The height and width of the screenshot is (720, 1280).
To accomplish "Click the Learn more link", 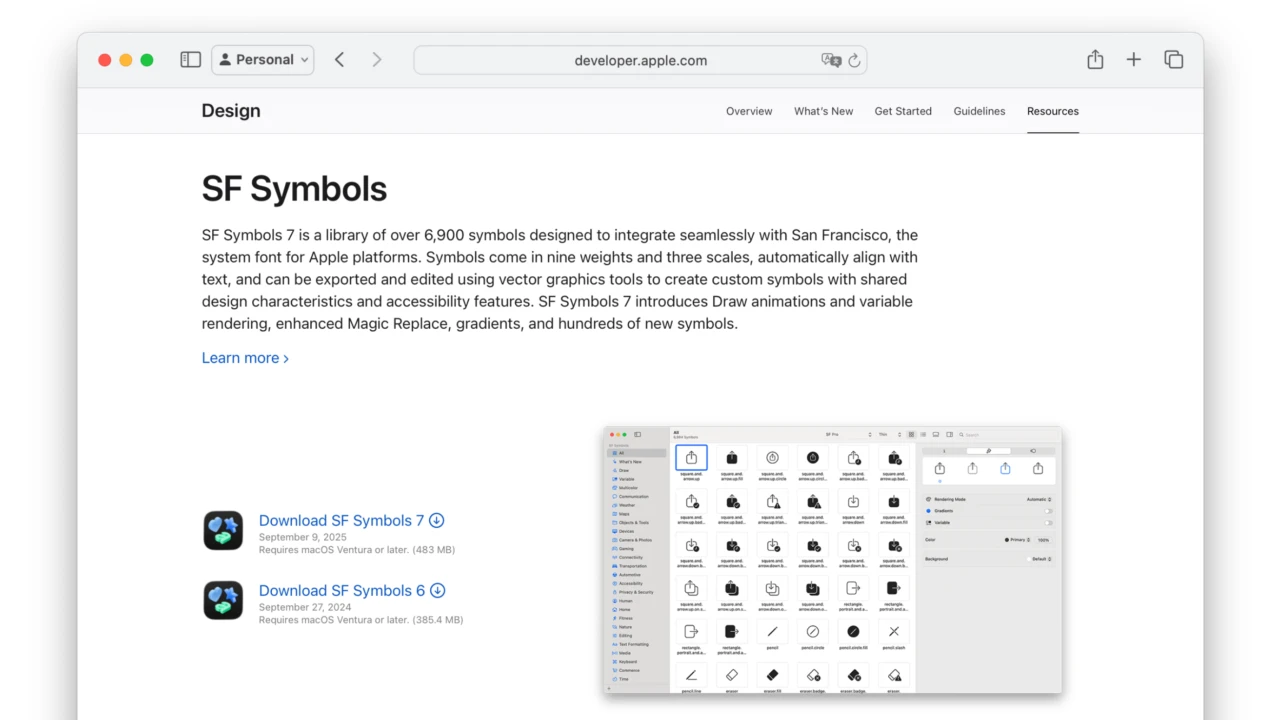I will [240, 357].
